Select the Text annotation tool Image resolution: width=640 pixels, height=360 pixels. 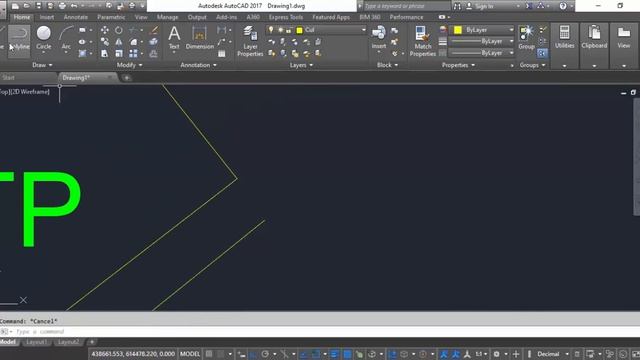[174, 38]
